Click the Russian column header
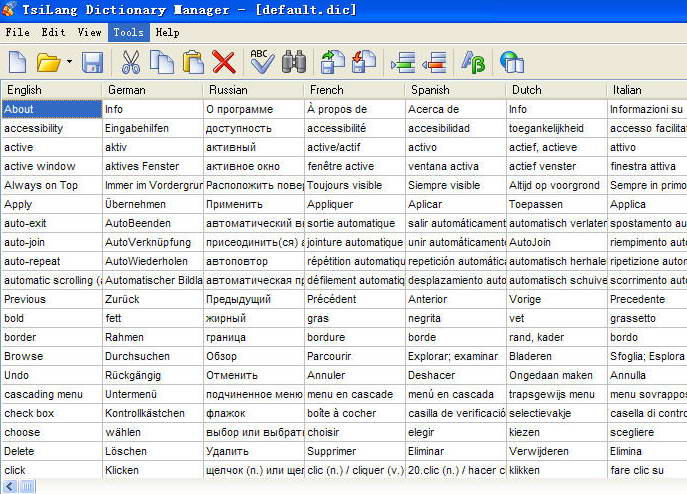Viewport: 687px width, 494px height. click(x=254, y=90)
